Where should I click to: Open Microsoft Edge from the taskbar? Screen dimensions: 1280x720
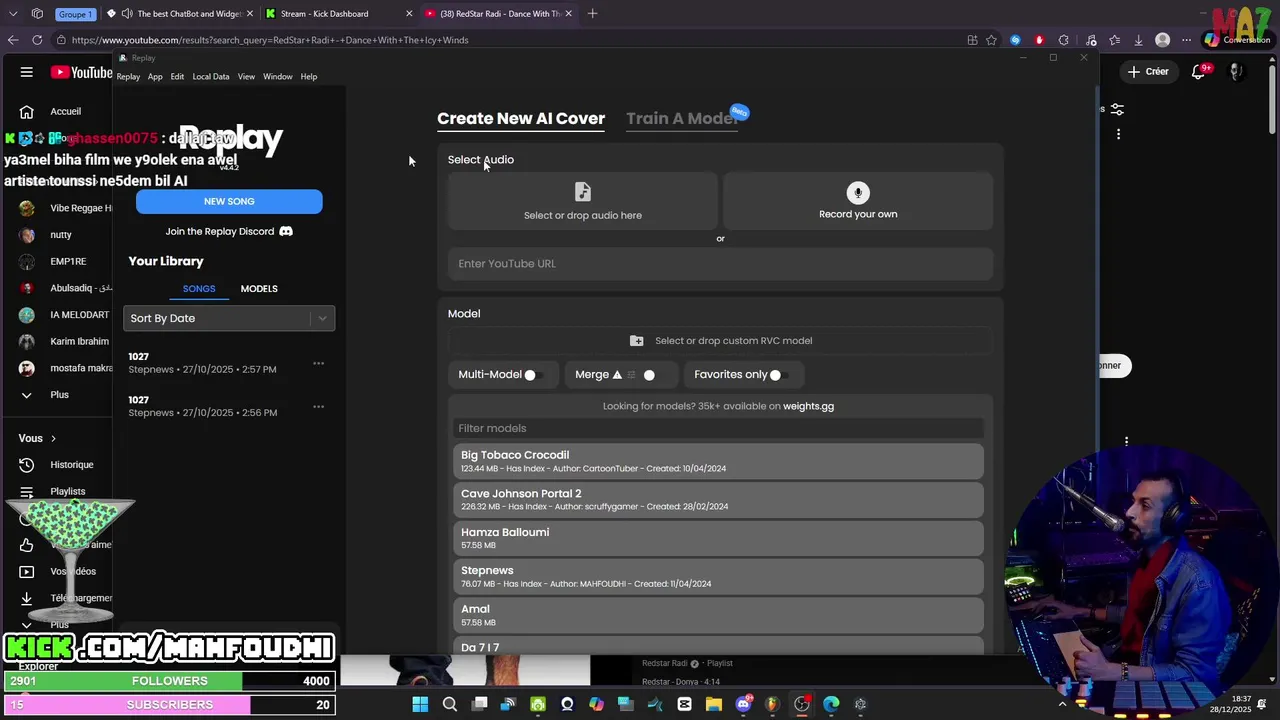click(831, 704)
